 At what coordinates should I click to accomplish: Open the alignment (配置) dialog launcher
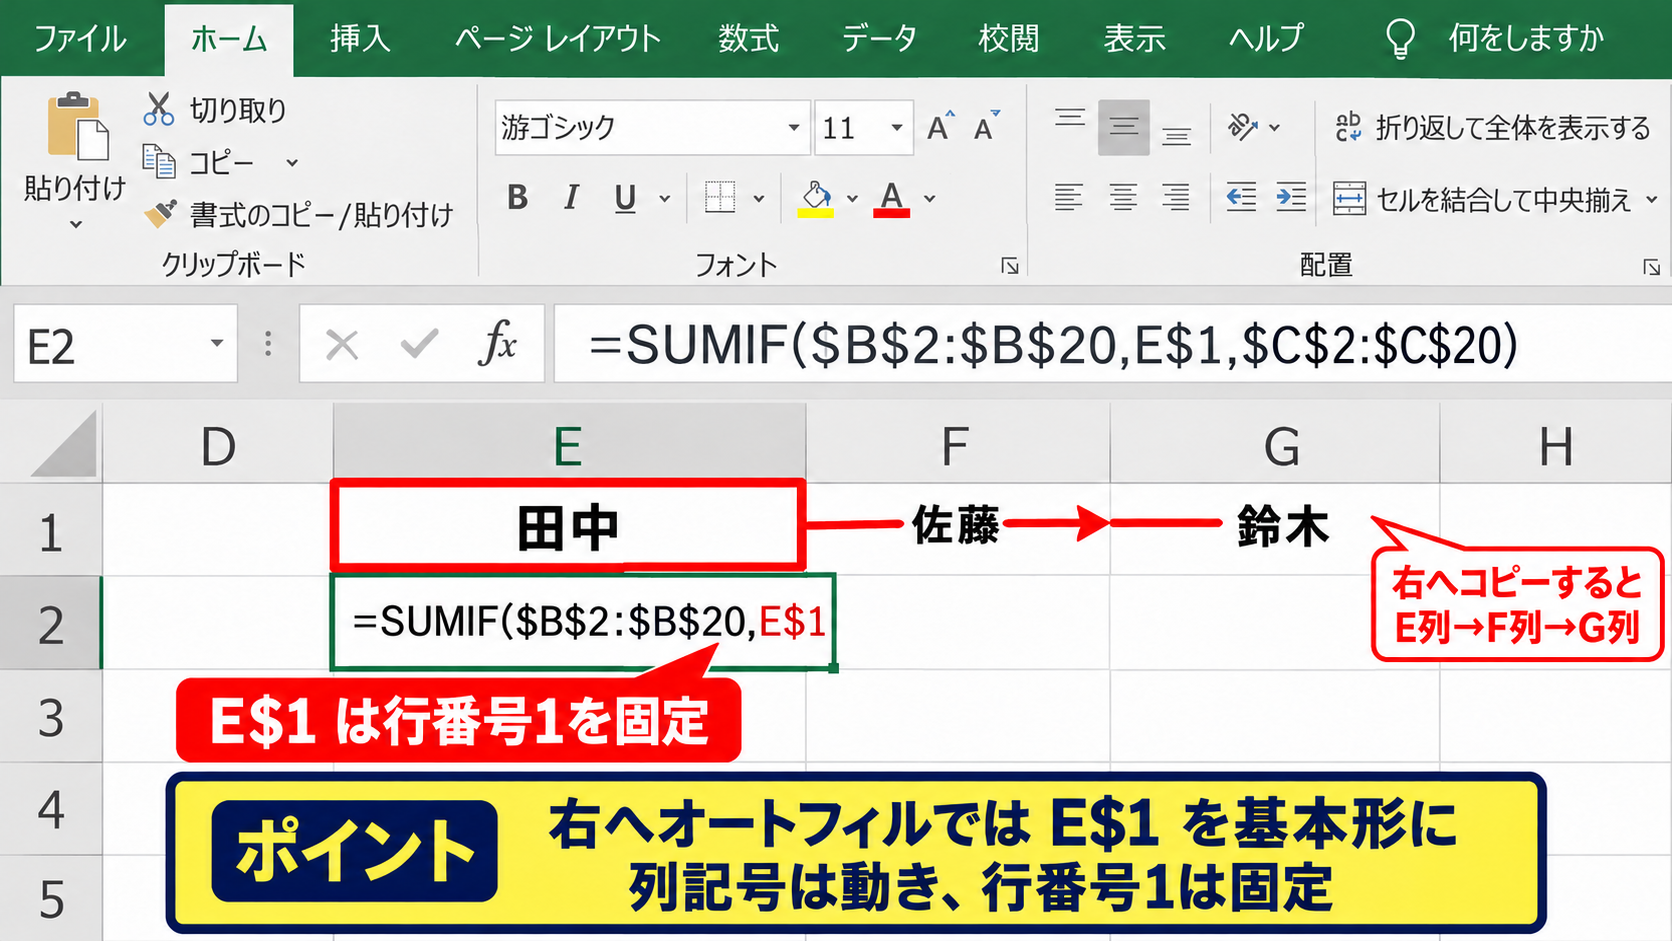point(1651,266)
